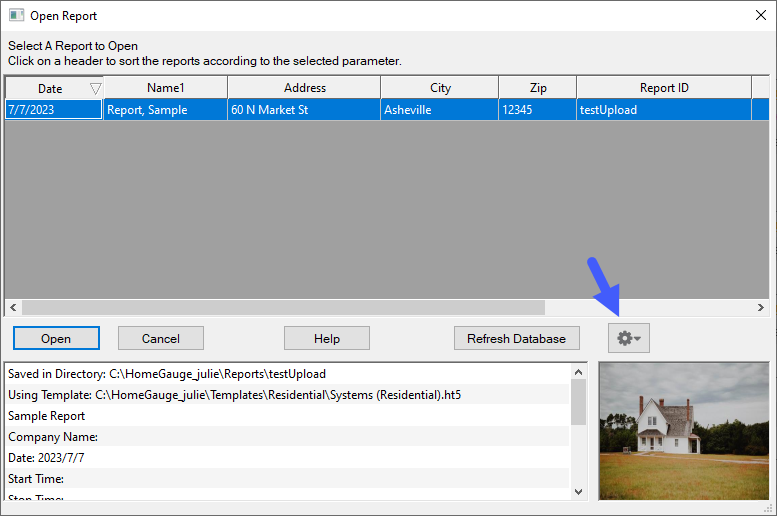This screenshot has height=516, width=777.
Task: Click the 'Saved in Directory' line
Action: (287, 374)
